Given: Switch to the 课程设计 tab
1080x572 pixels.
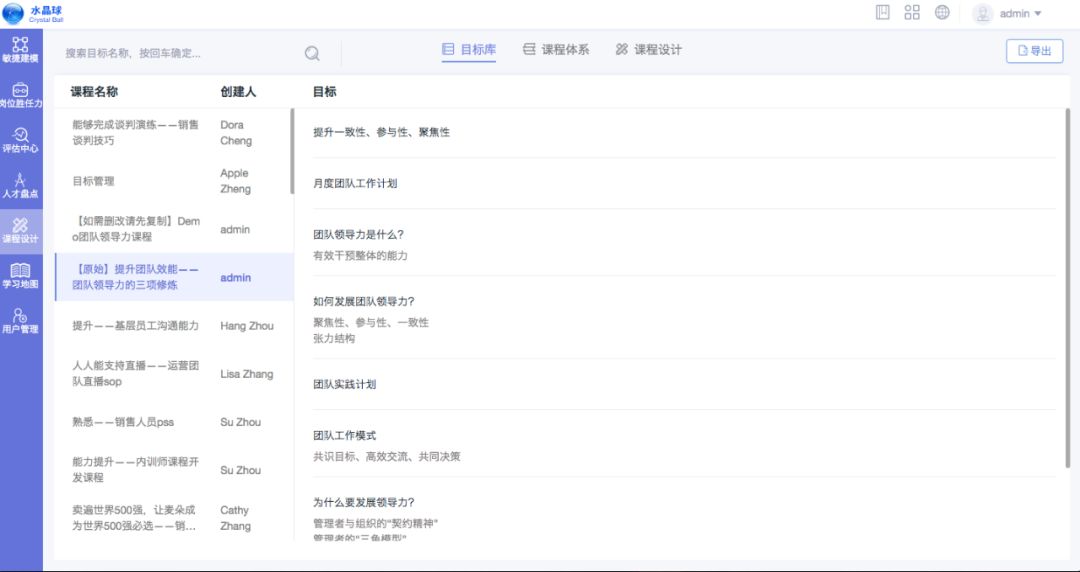Looking at the screenshot, I should (648, 49).
